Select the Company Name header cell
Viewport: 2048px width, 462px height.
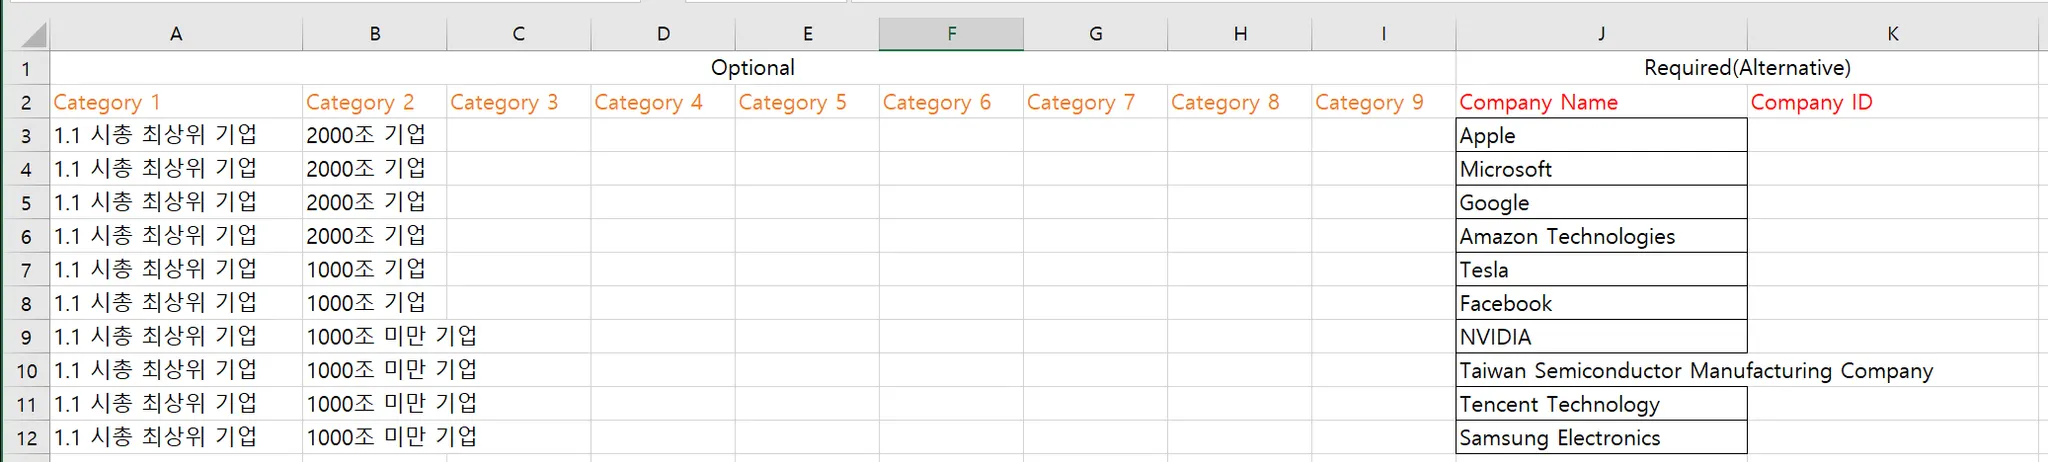pyautogui.click(x=1600, y=102)
